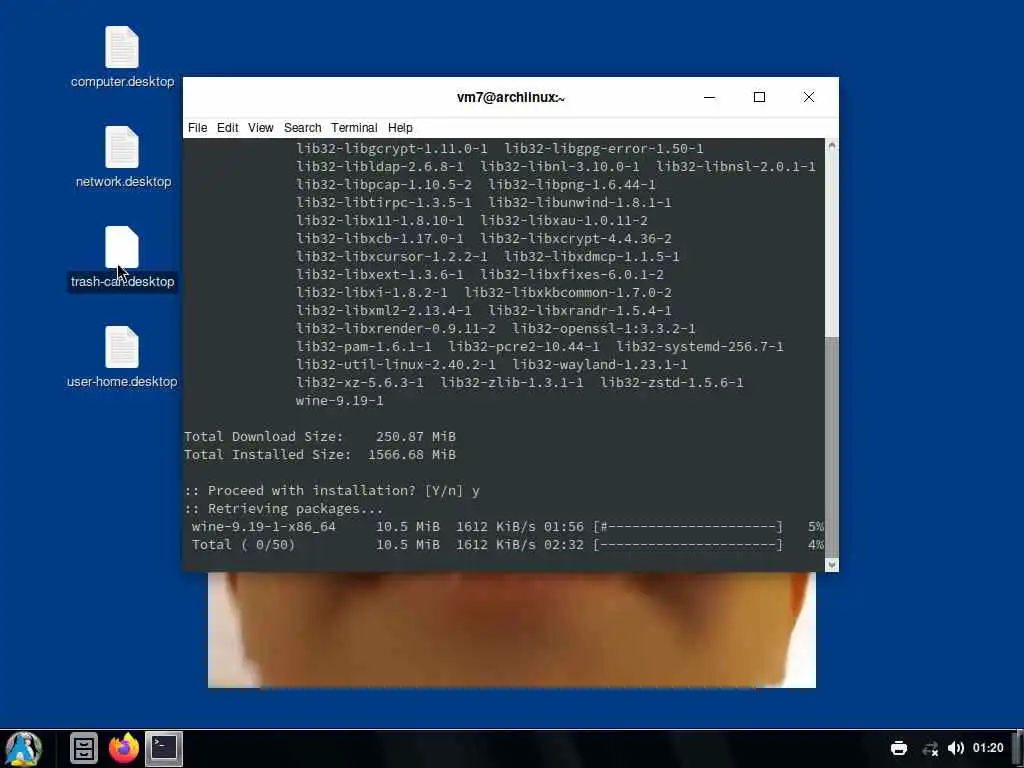Click 'Proceed with installation? [Y/n]' prompt line

(x=332, y=490)
